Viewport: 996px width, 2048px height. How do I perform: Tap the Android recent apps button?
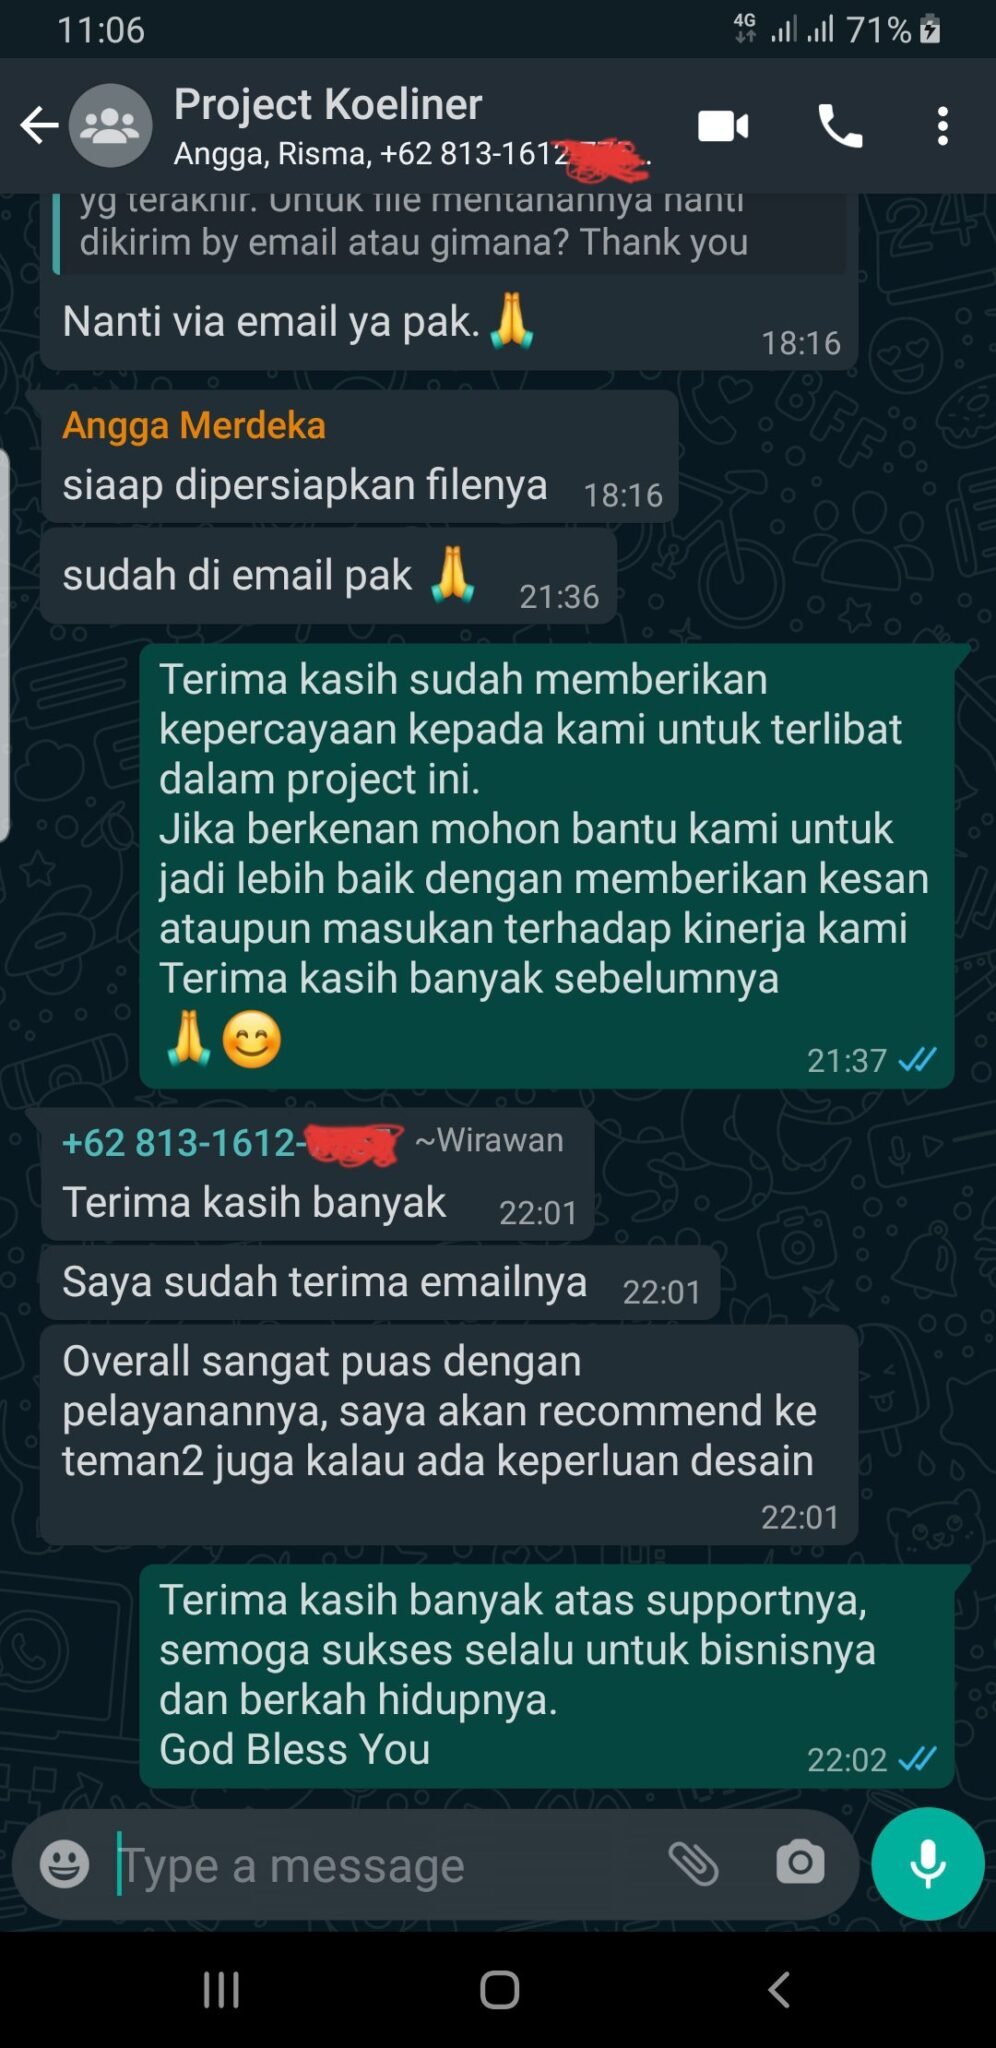coord(221,1989)
